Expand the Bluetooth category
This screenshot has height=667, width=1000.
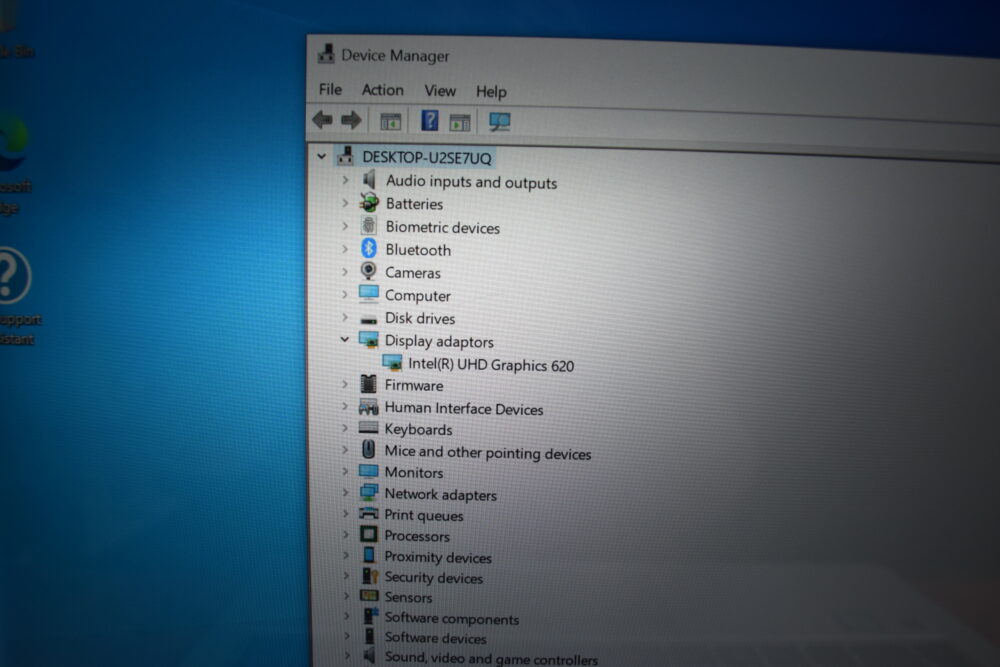click(x=345, y=249)
